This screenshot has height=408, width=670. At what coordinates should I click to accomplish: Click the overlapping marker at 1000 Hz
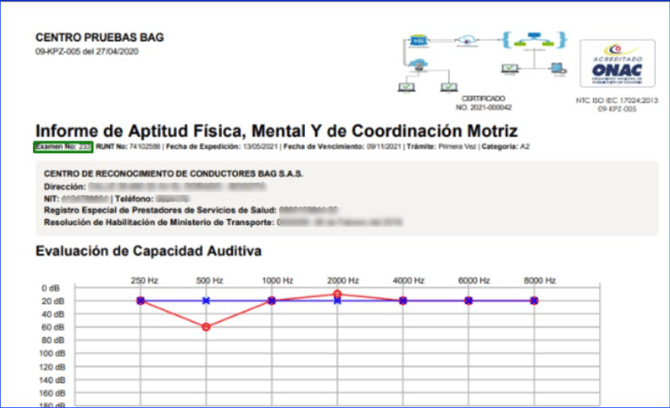[x=271, y=301]
